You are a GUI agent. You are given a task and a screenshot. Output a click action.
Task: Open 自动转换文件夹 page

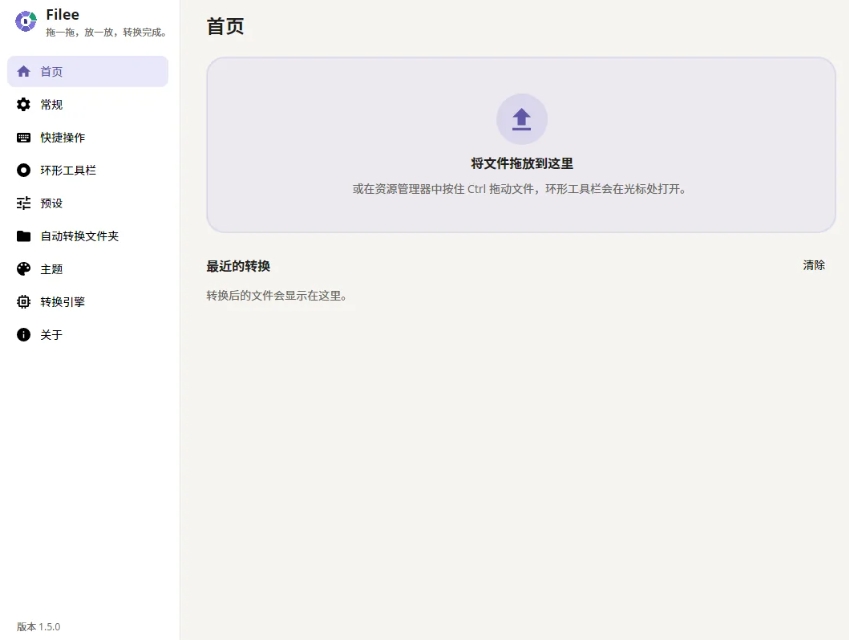[x=88, y=236]
